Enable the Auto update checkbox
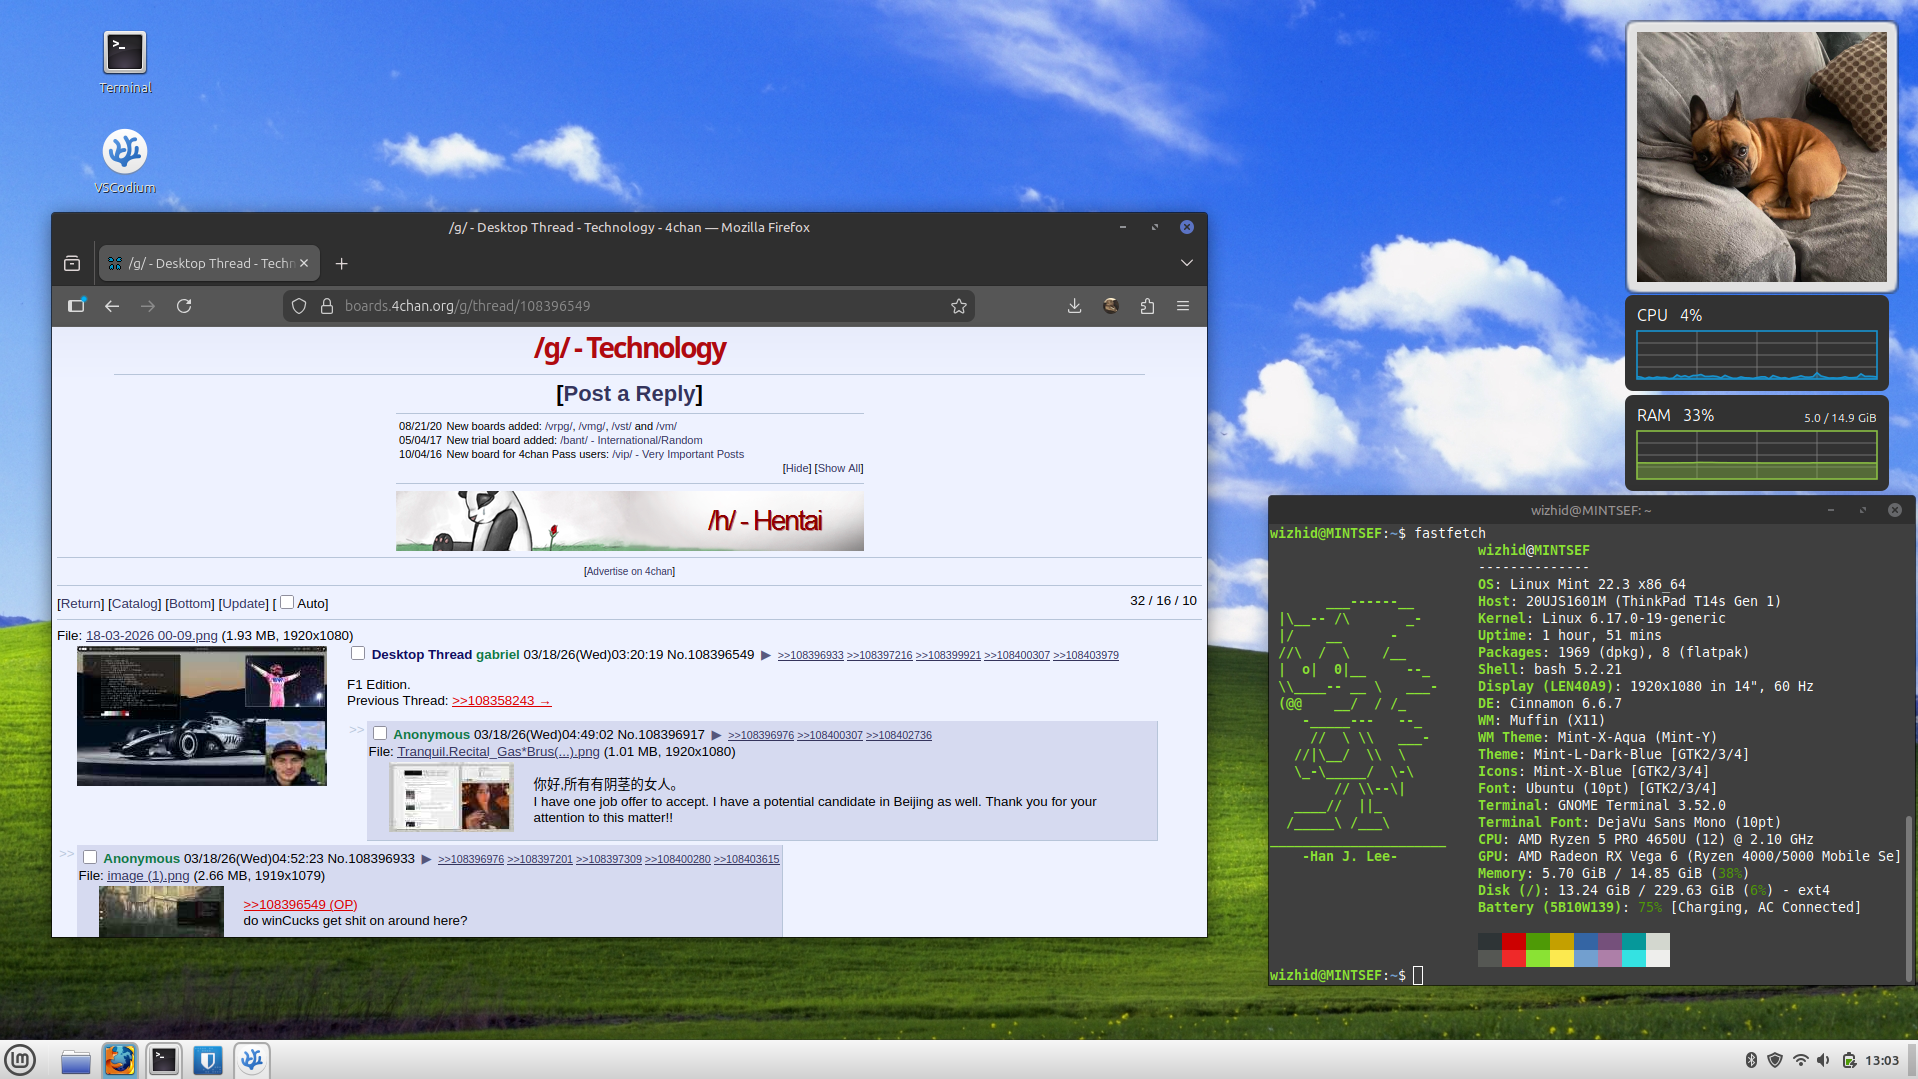 point(287,602)
